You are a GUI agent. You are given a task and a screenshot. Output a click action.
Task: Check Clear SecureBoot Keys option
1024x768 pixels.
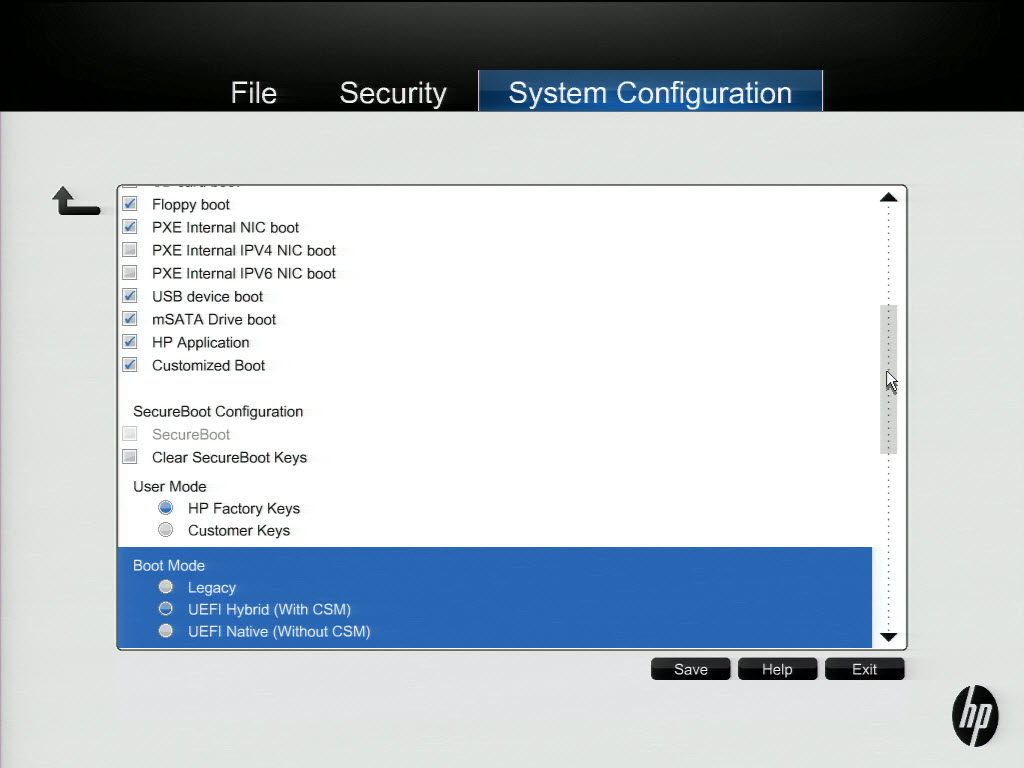(130, 457)
